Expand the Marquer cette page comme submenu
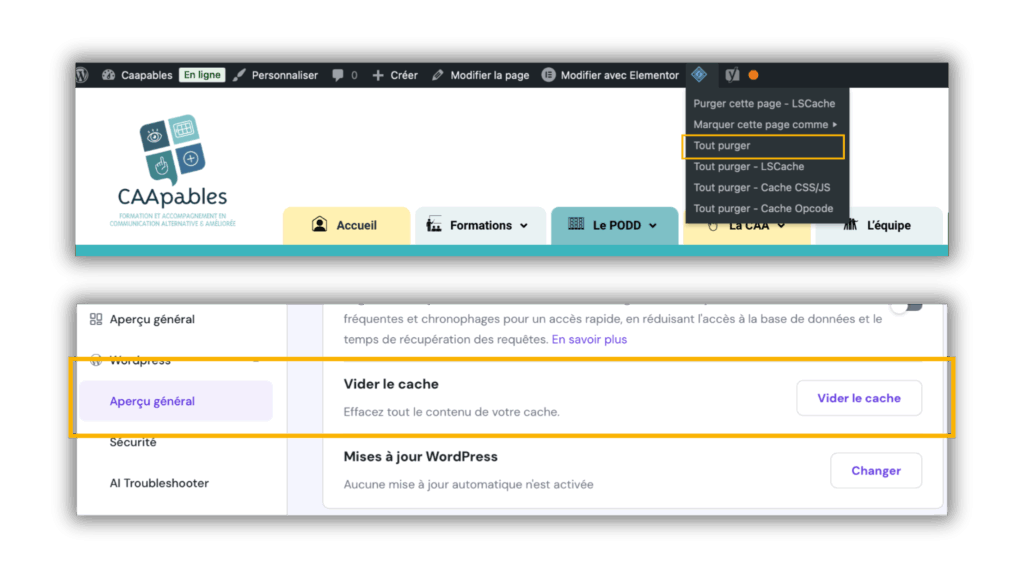The width and height of the screenshot is (1024, 578). pos(764,124)
